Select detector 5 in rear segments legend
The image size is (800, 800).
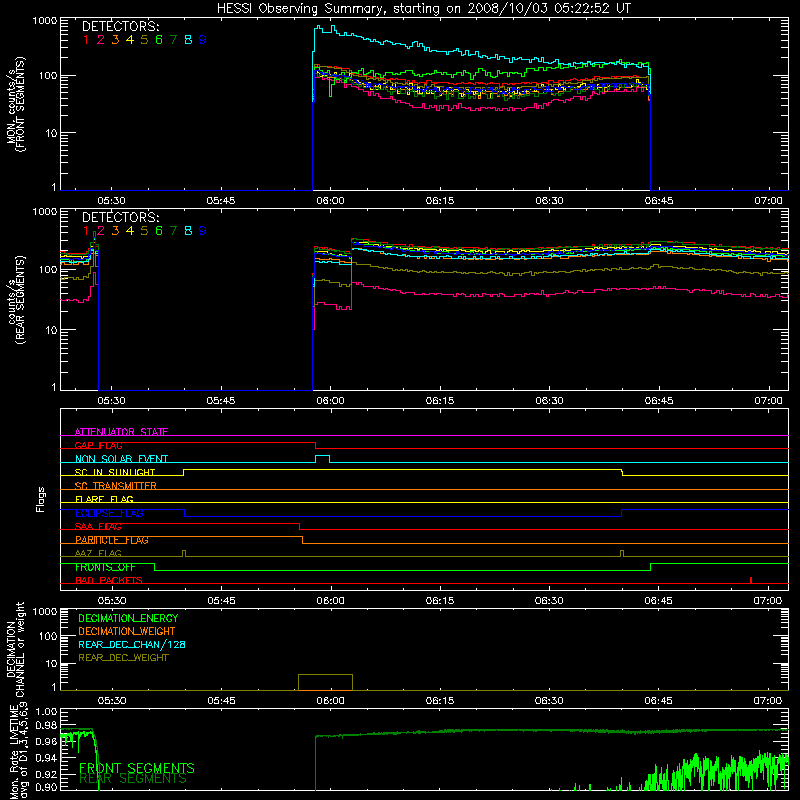click(x=144, y=231)
